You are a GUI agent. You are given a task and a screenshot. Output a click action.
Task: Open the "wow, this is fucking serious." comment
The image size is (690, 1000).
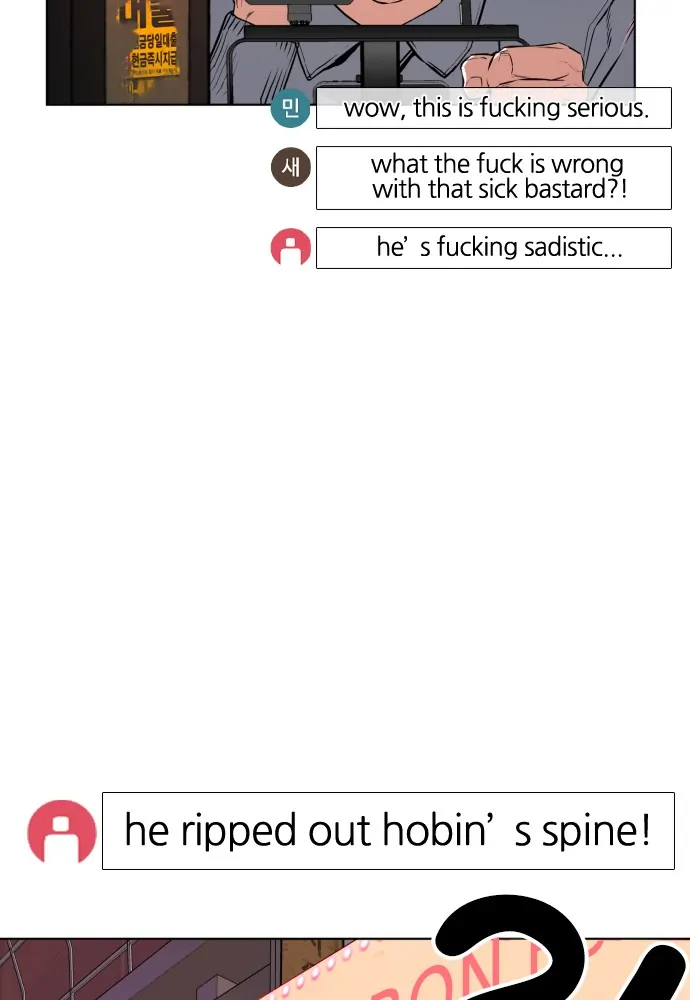[494, 108]
